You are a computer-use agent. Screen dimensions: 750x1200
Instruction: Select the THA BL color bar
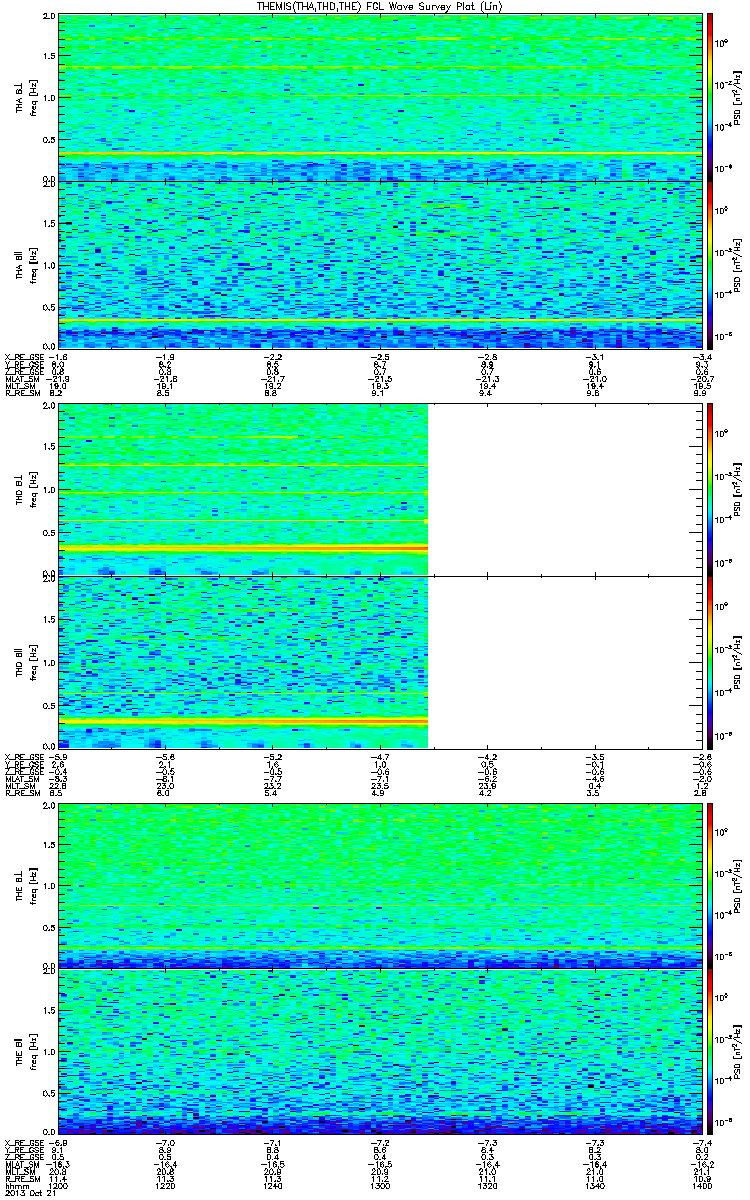(x=710, y=98)
